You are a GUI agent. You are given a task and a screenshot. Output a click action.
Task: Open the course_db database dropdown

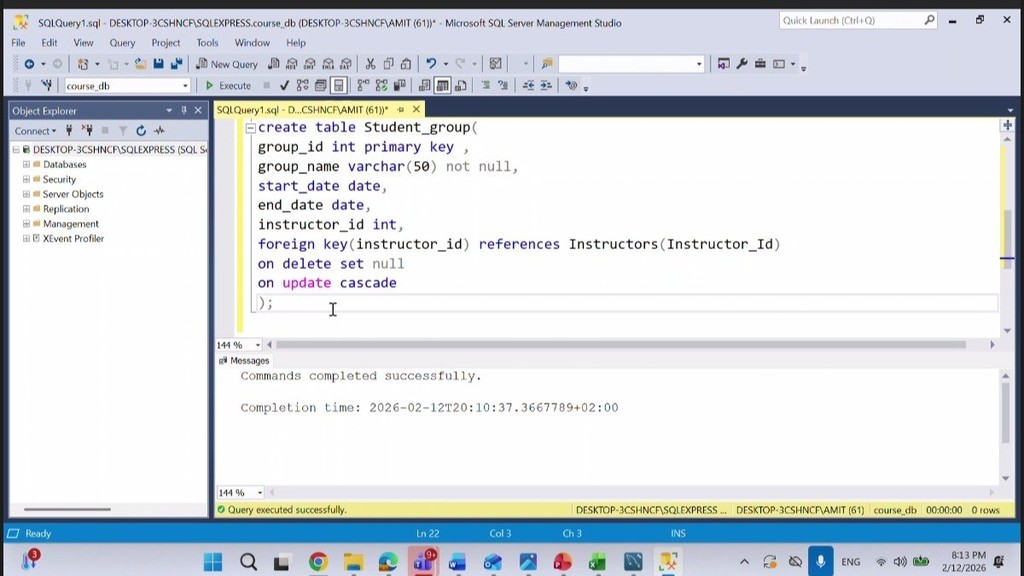point(185,86)
